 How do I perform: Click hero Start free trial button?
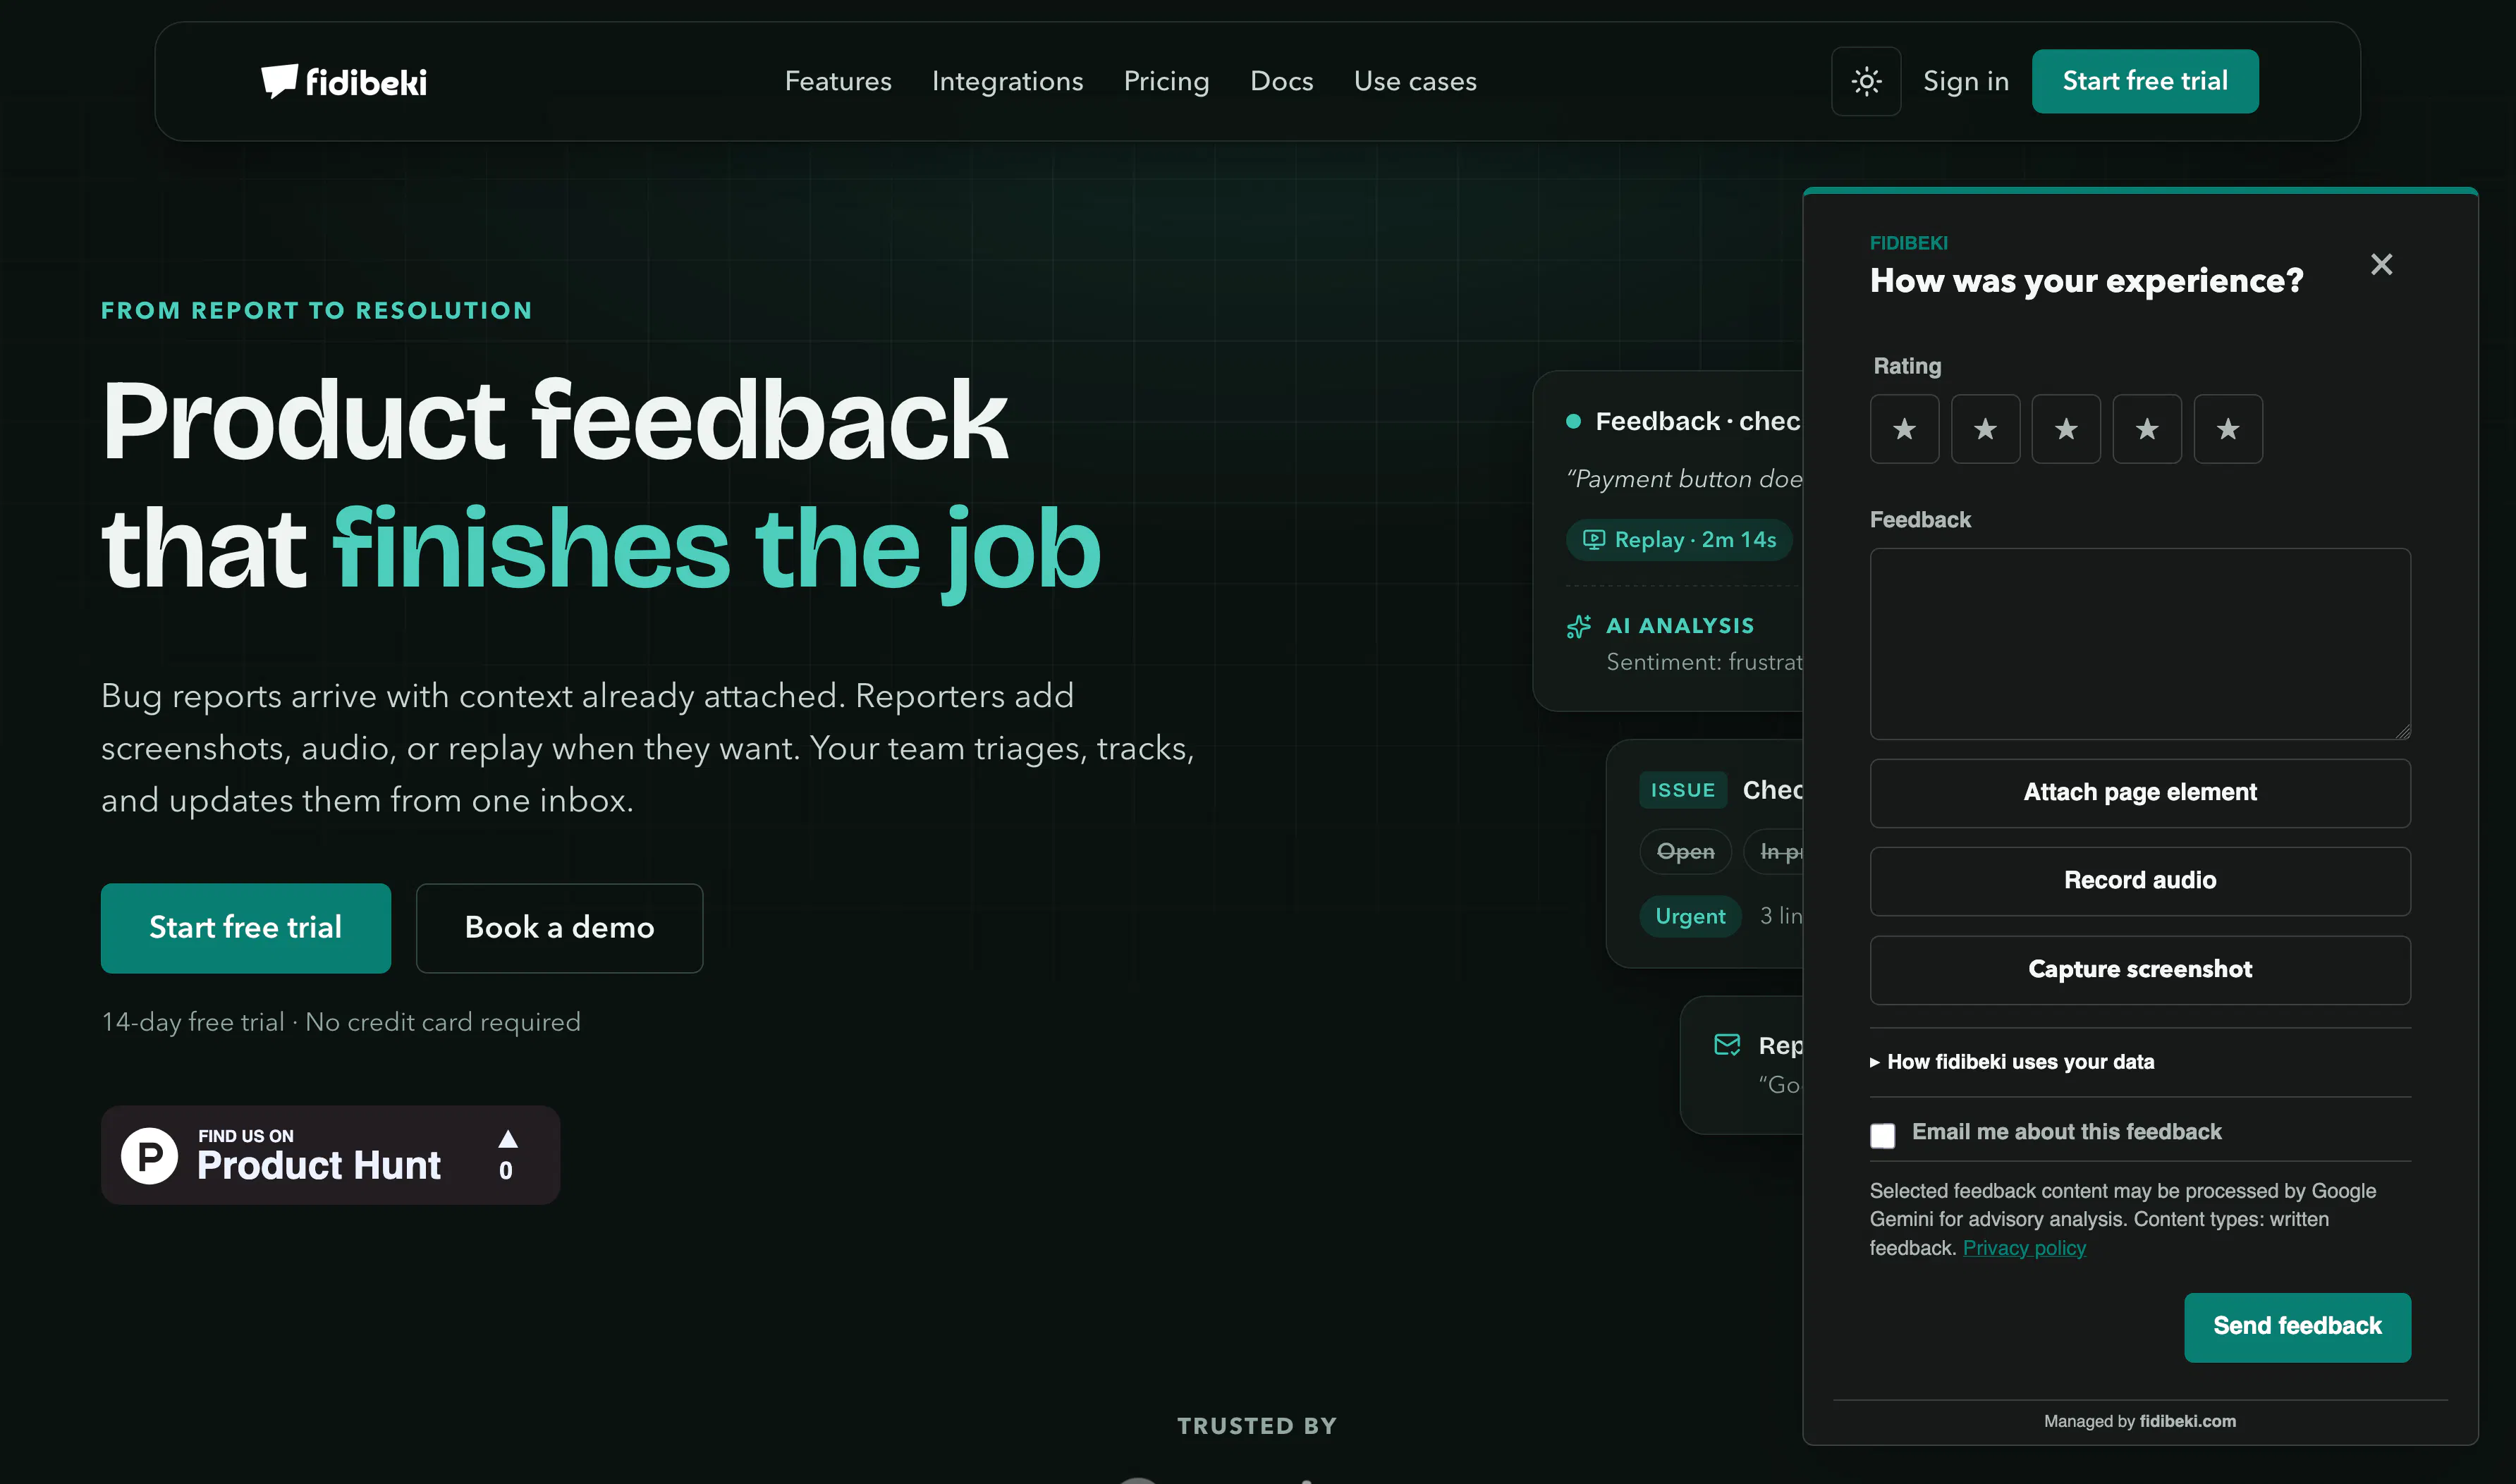coord(246,928)
